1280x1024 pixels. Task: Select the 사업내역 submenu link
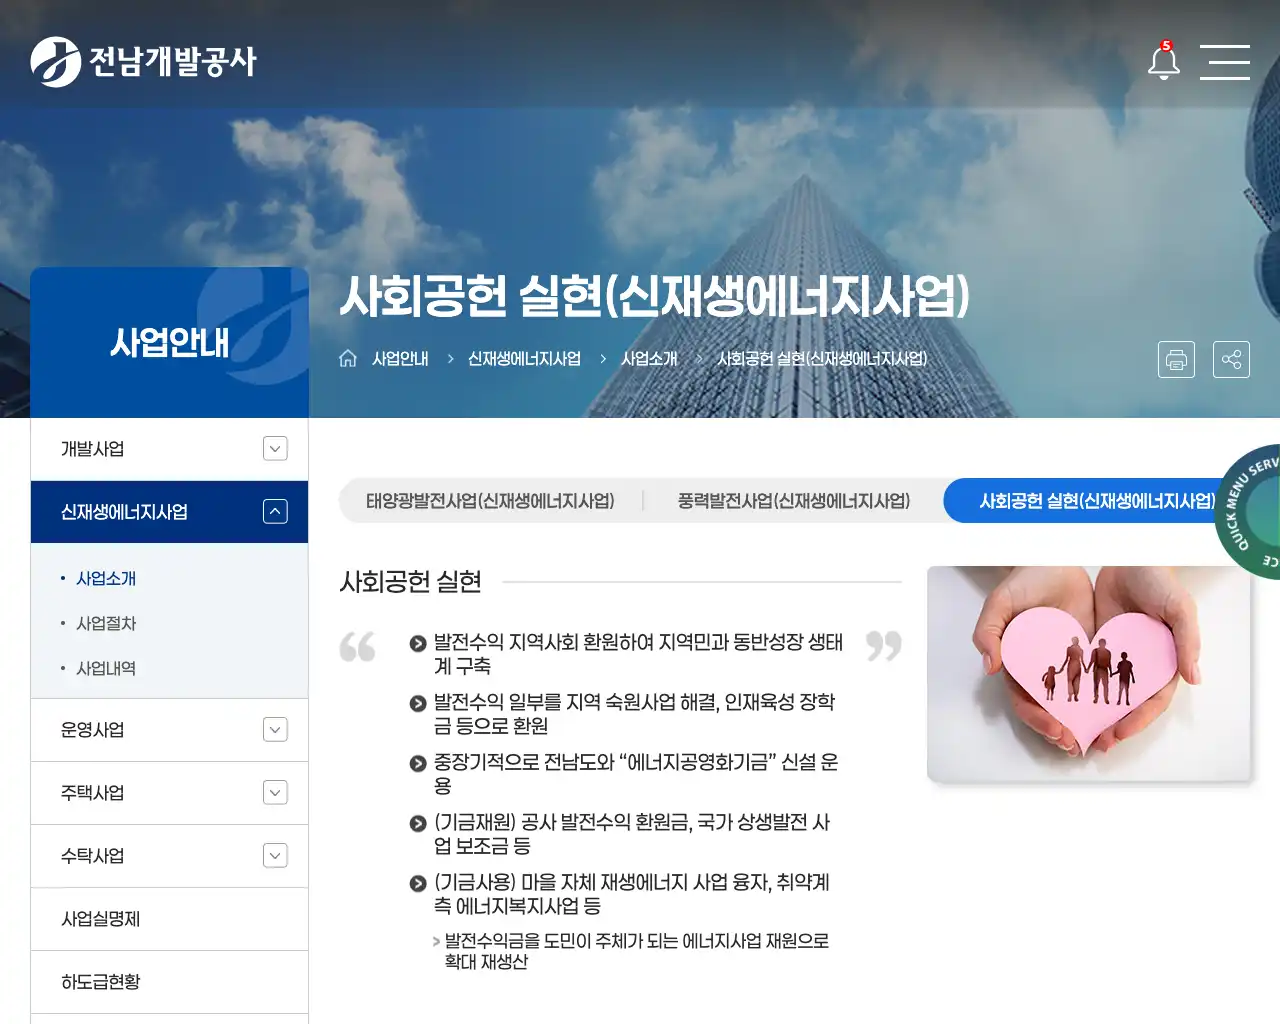(x=106, y=668)
